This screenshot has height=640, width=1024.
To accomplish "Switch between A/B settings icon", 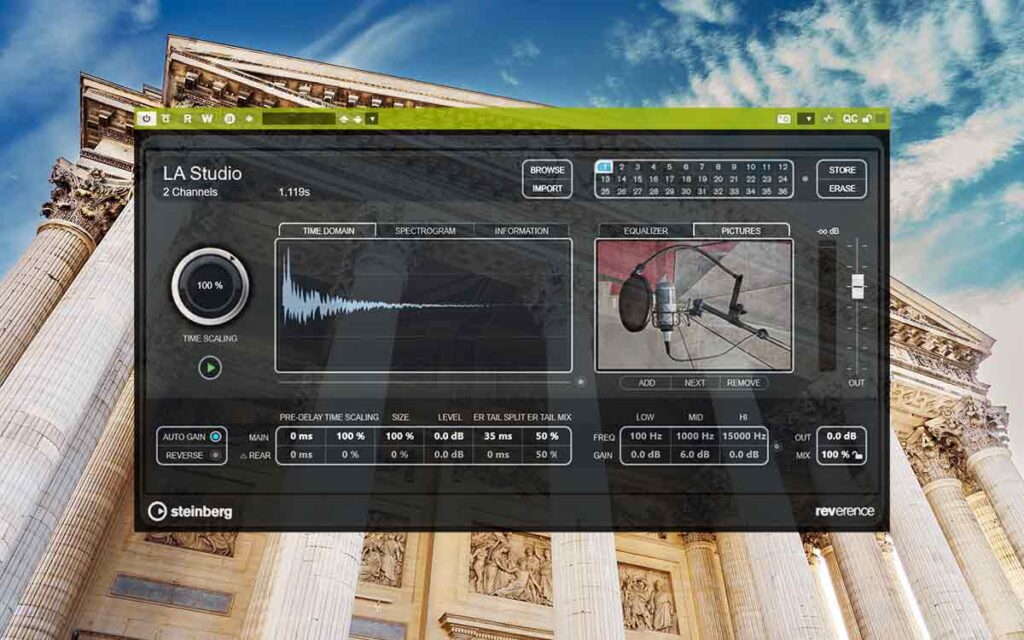I will tap(230, 118).
